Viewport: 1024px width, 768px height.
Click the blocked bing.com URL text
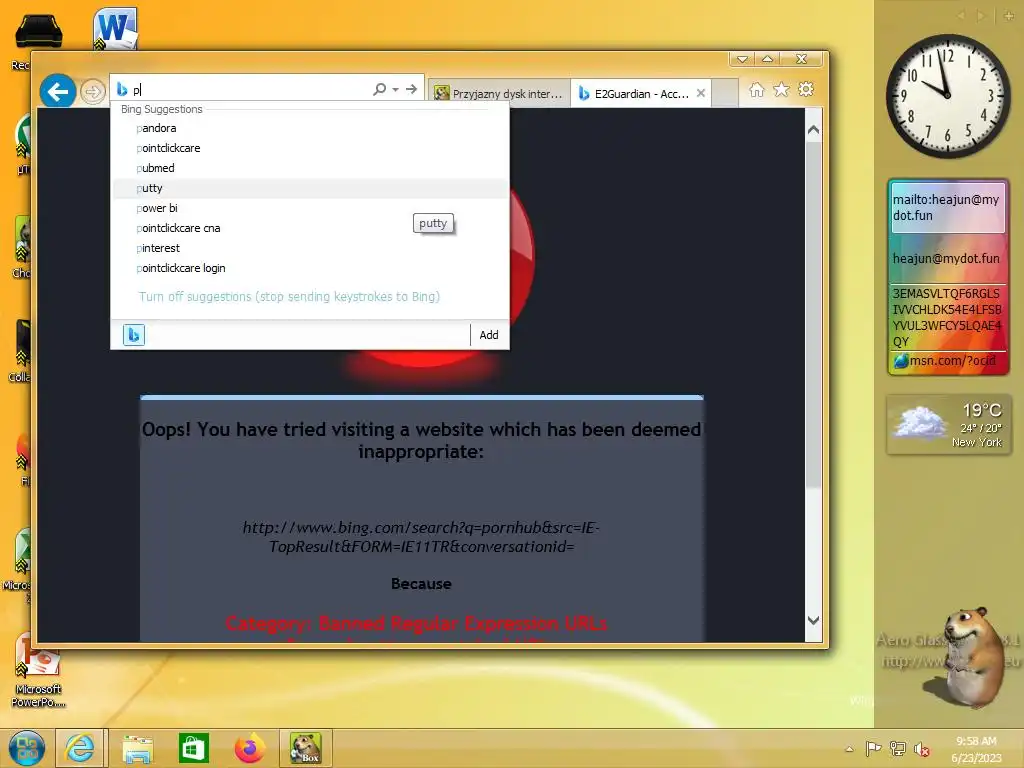pos(421,537)
